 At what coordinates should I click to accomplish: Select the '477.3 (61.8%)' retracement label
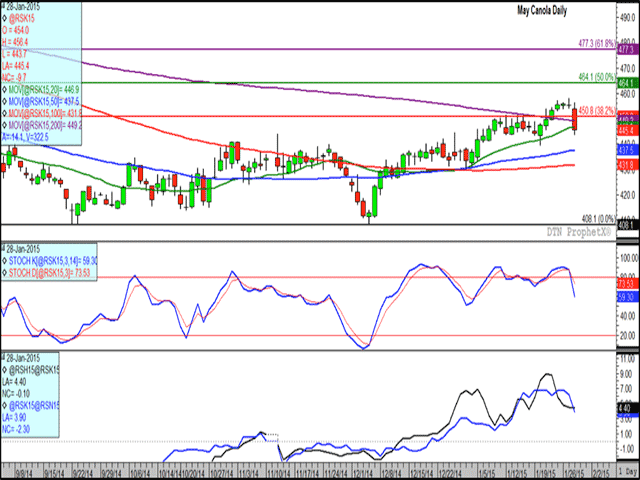[x=596, y=43]
